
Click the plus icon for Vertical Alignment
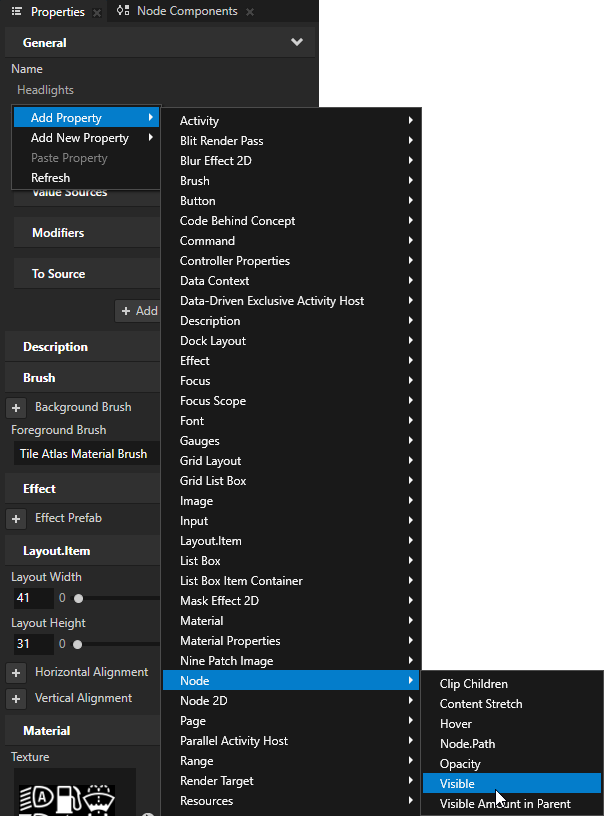coord(14,698)
